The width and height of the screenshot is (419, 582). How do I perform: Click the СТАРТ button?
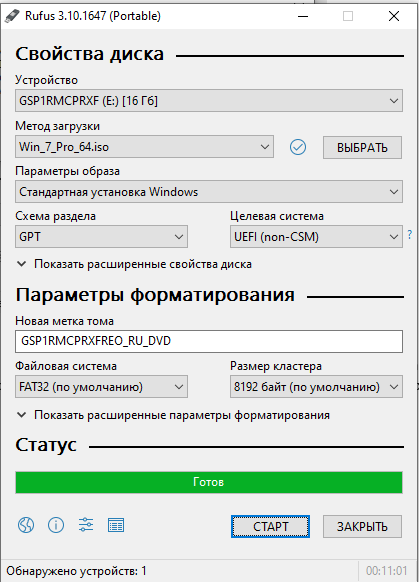tap(270, 526)
